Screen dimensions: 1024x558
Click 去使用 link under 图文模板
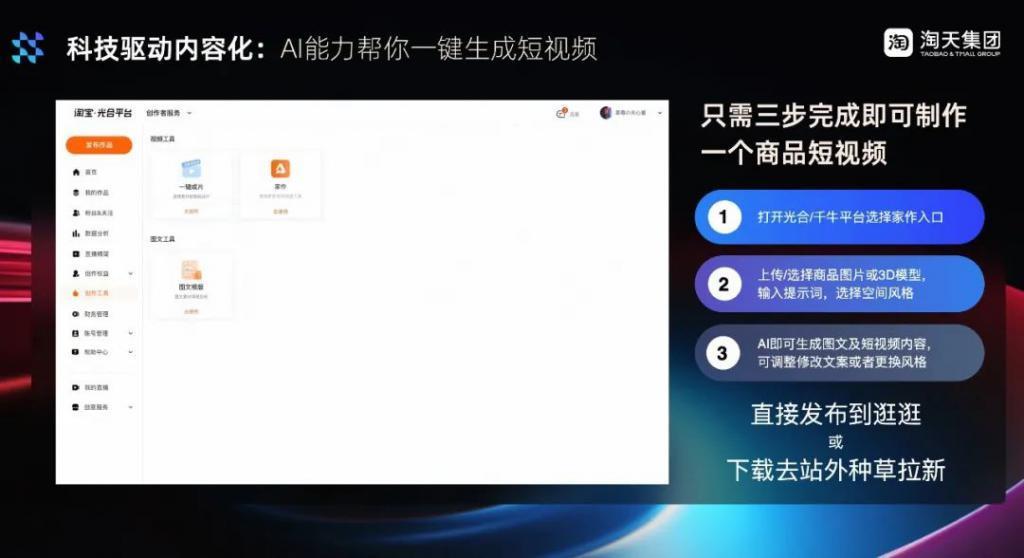[x=191, y=312]
